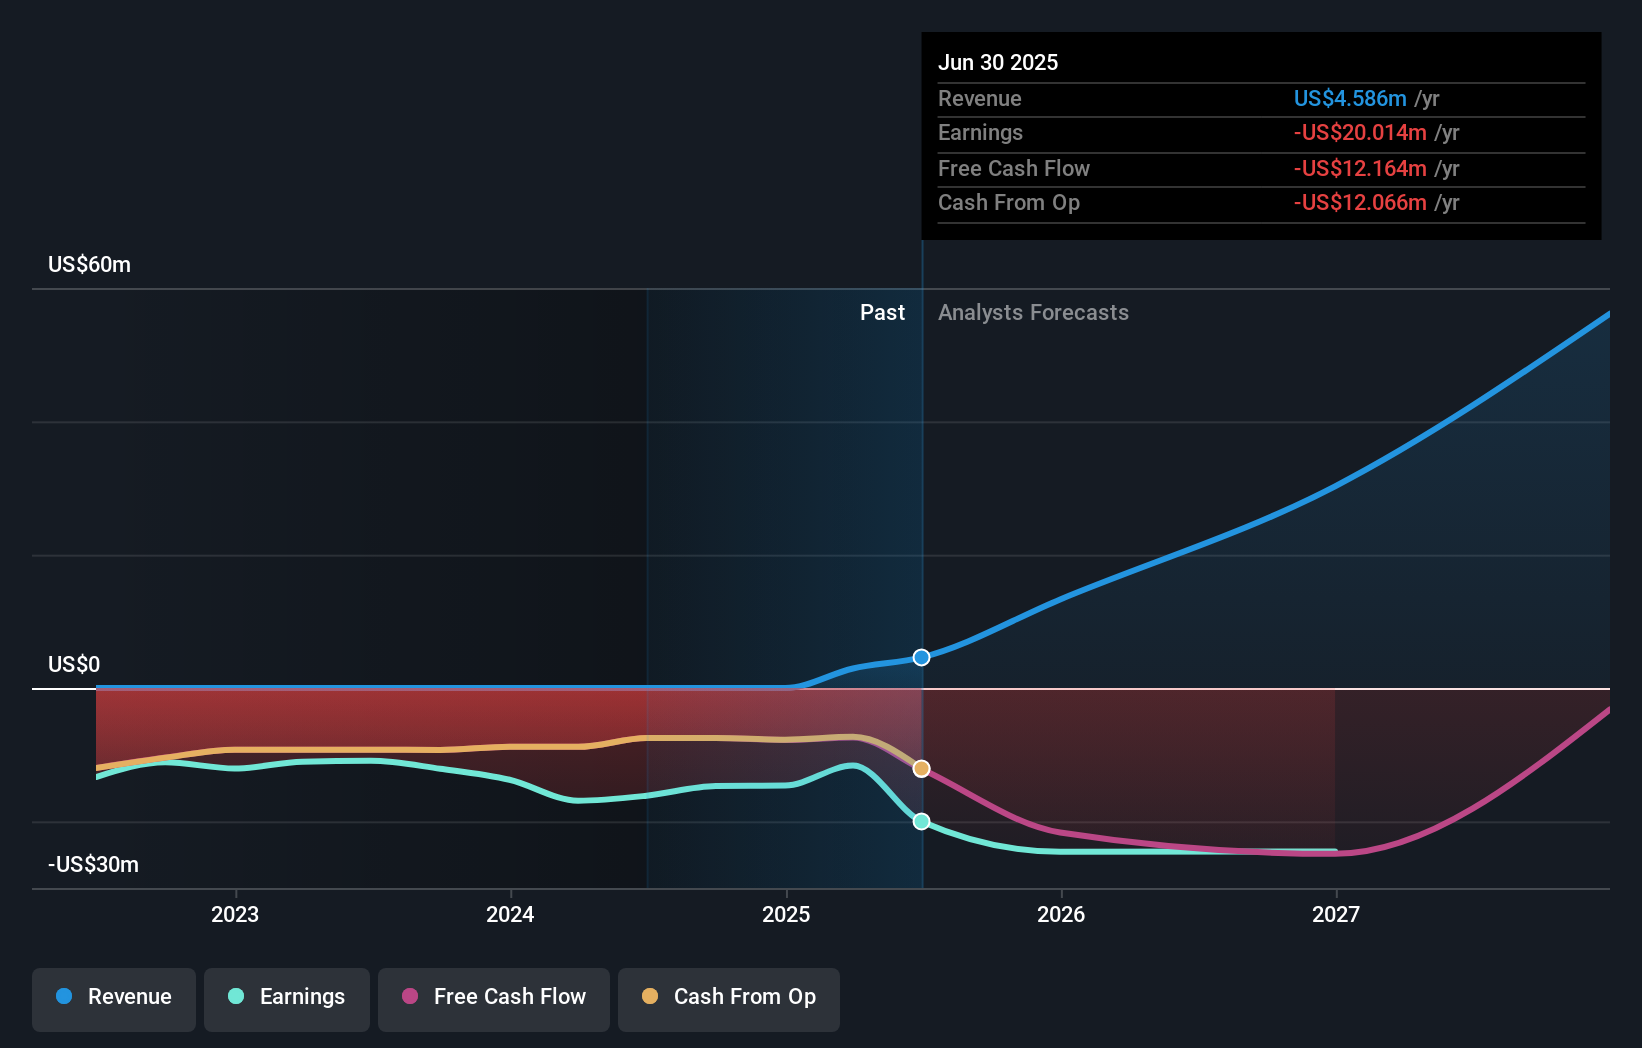Select the Revenue data point marker on chart
Image resolution: width=1642 pixels, height=1048 pixels.
[x=921, y=657]
